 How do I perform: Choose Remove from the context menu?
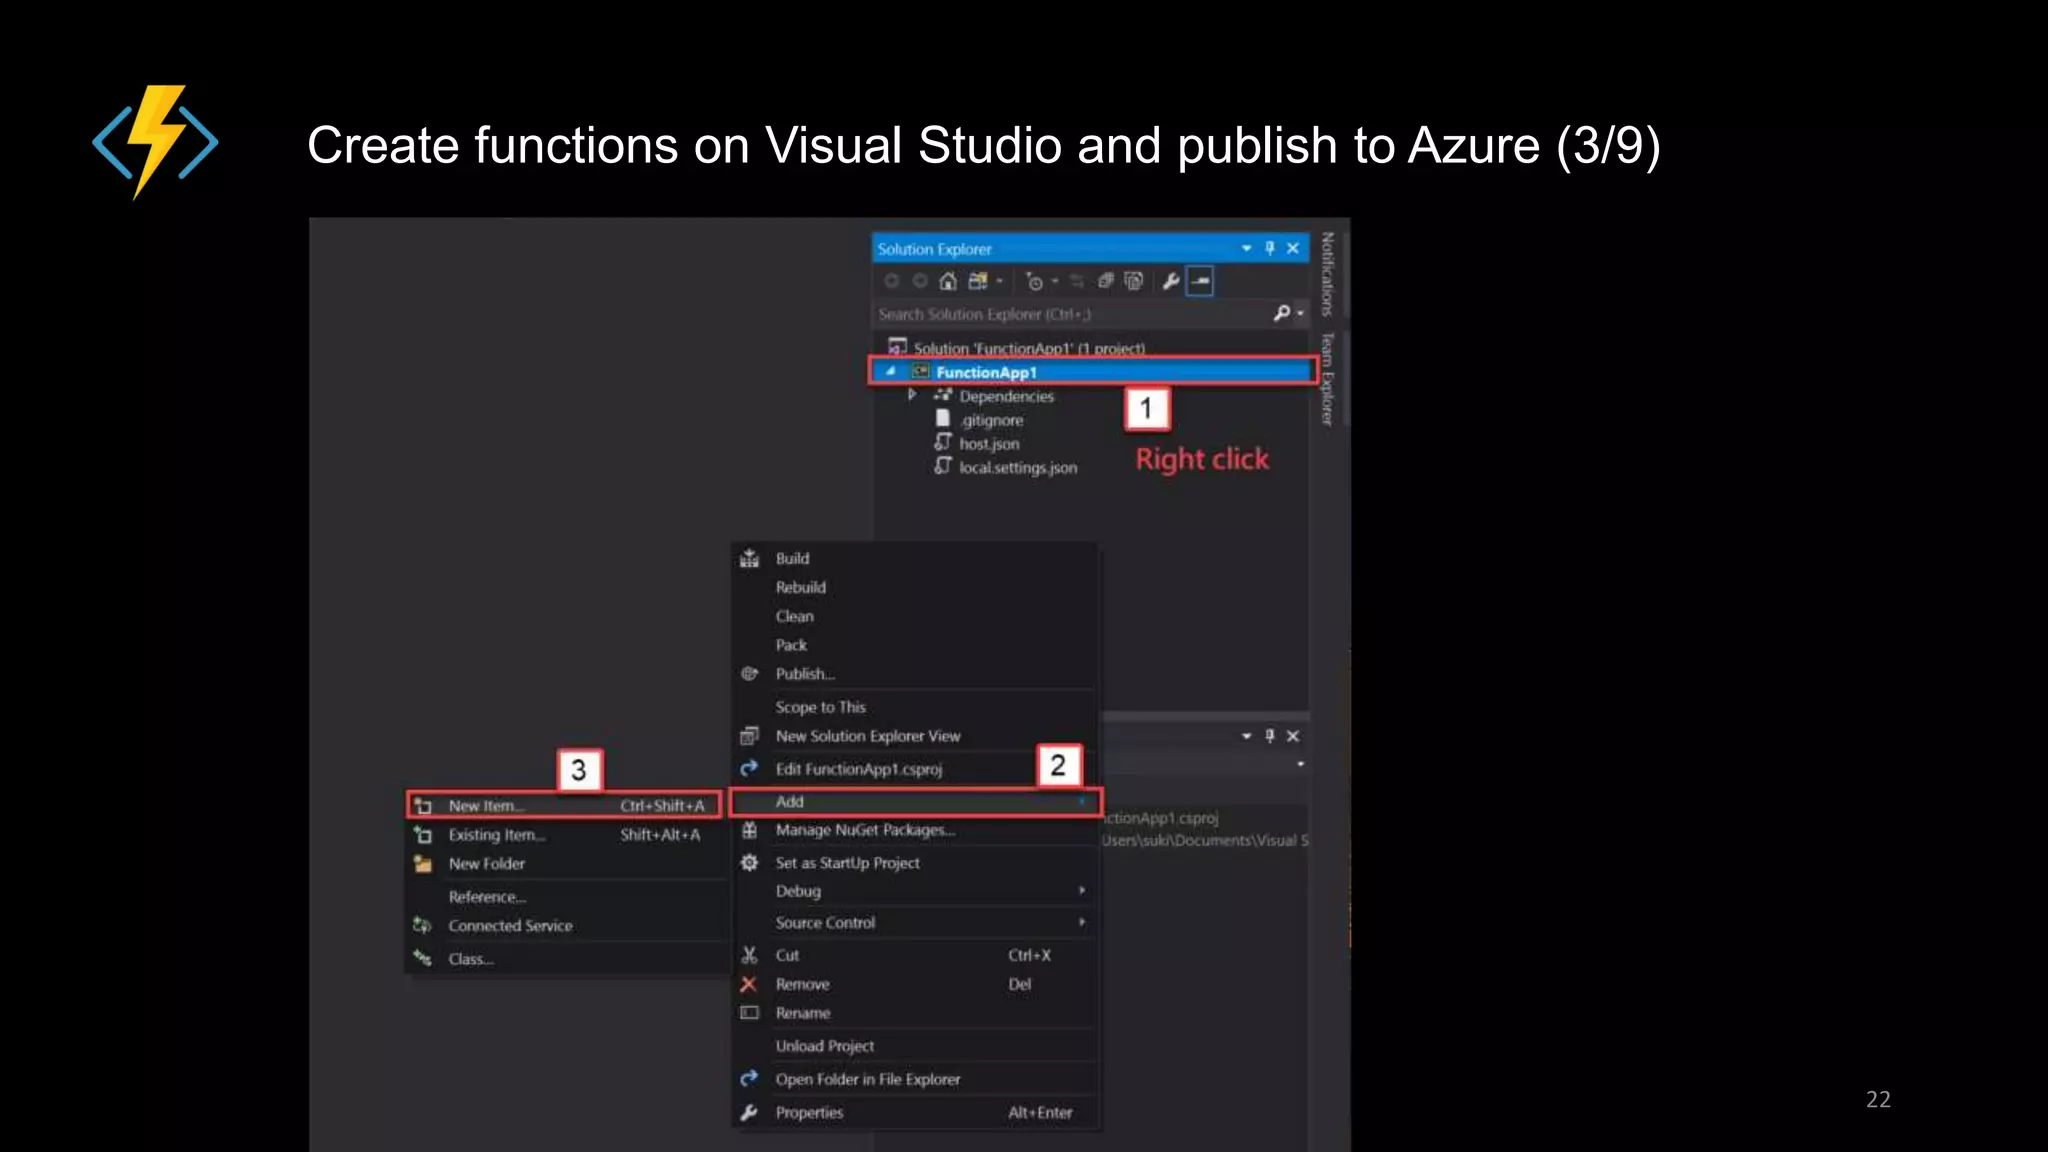click(915, 984)
